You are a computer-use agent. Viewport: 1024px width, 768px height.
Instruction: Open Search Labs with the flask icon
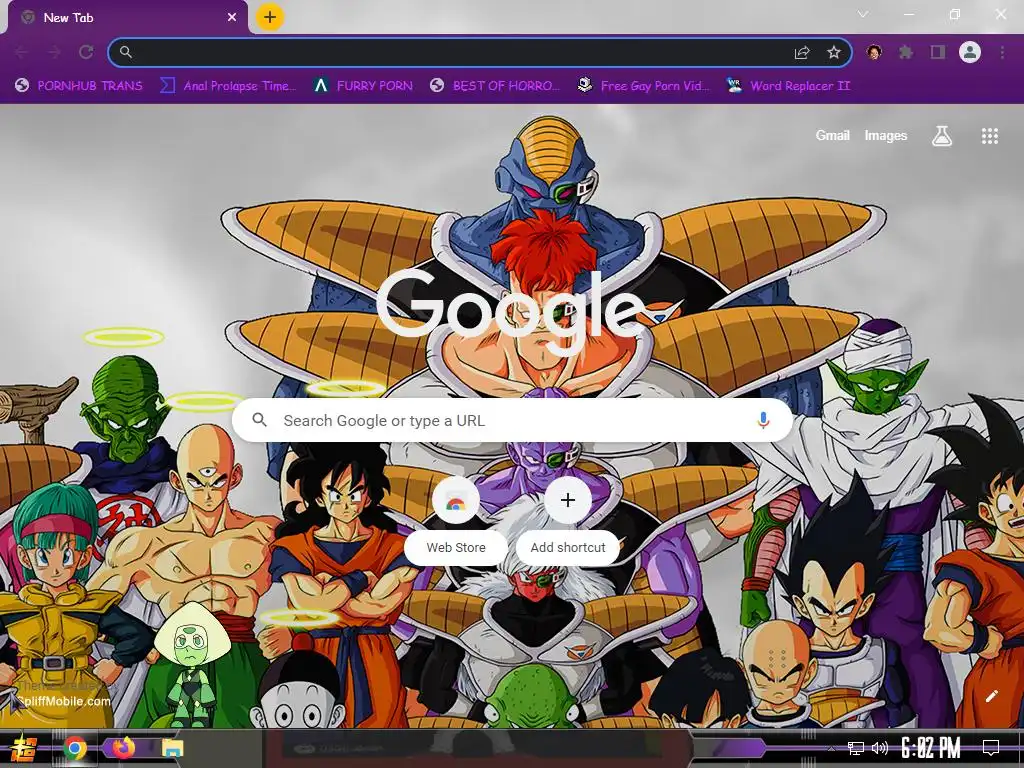(x=941, y=136)
